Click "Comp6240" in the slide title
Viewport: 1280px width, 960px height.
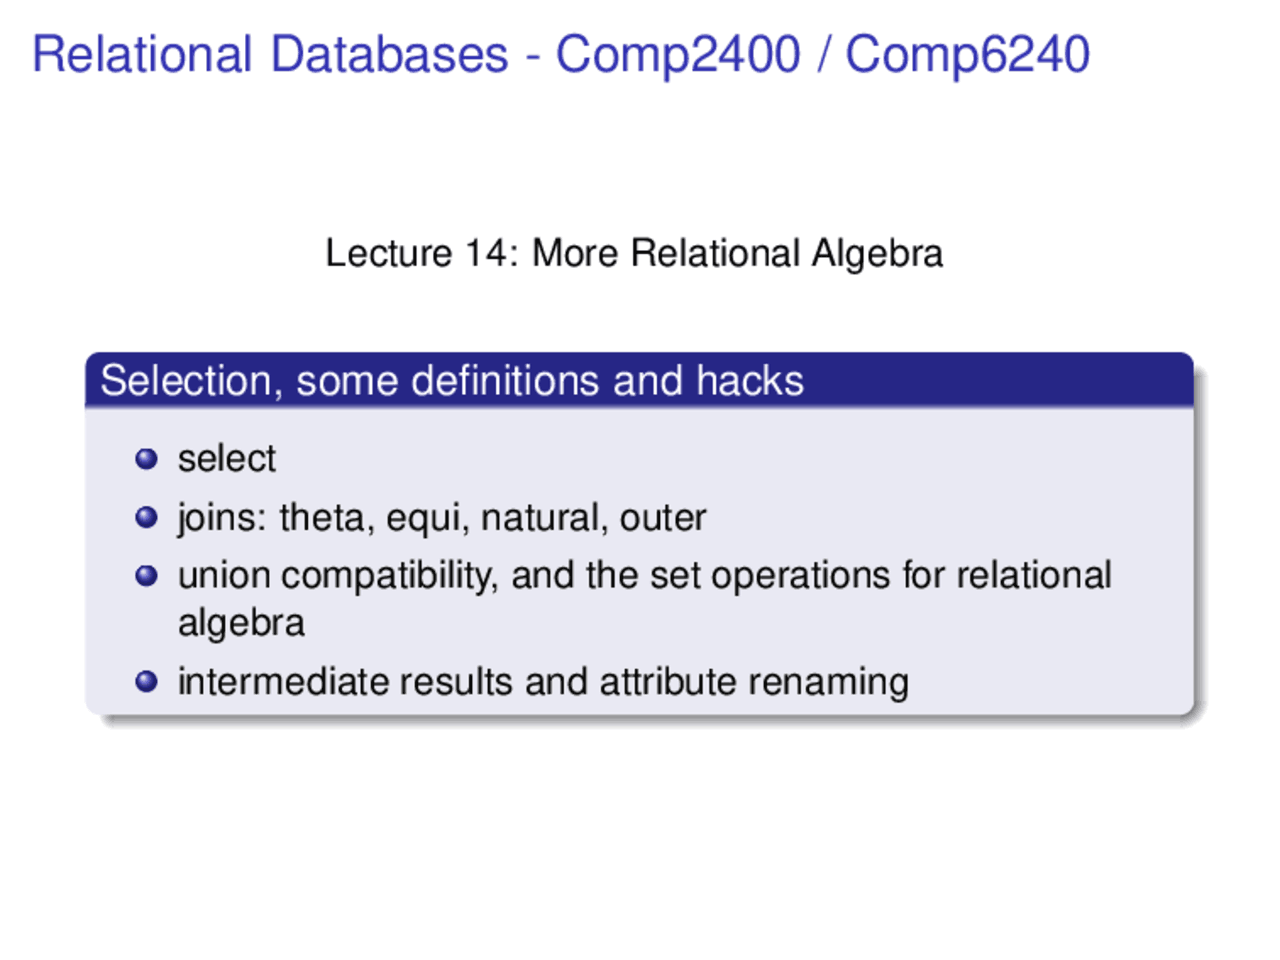[967, 54]
